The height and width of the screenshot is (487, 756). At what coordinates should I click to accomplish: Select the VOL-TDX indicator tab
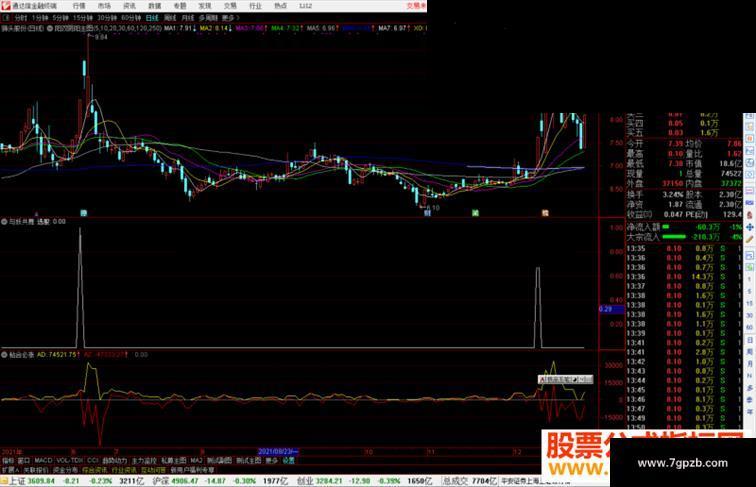coord(70,461)
